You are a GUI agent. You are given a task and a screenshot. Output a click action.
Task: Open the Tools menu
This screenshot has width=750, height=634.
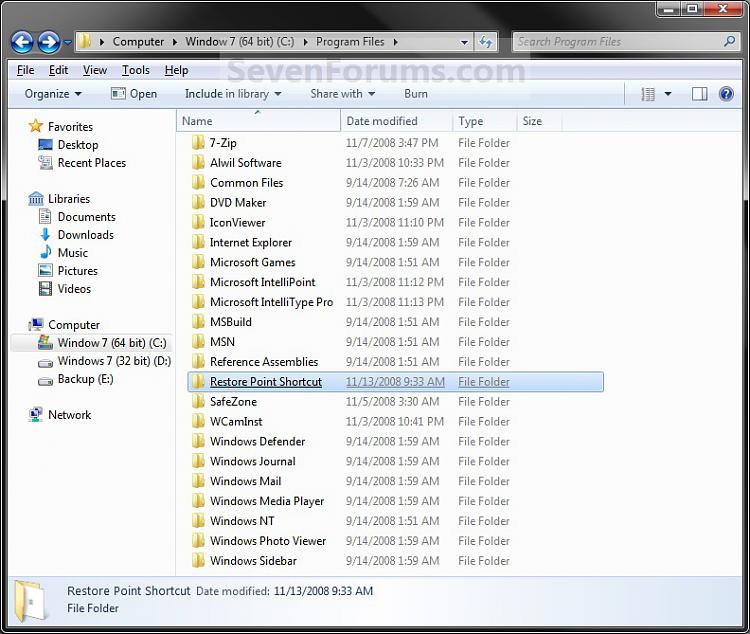(136, 70)
